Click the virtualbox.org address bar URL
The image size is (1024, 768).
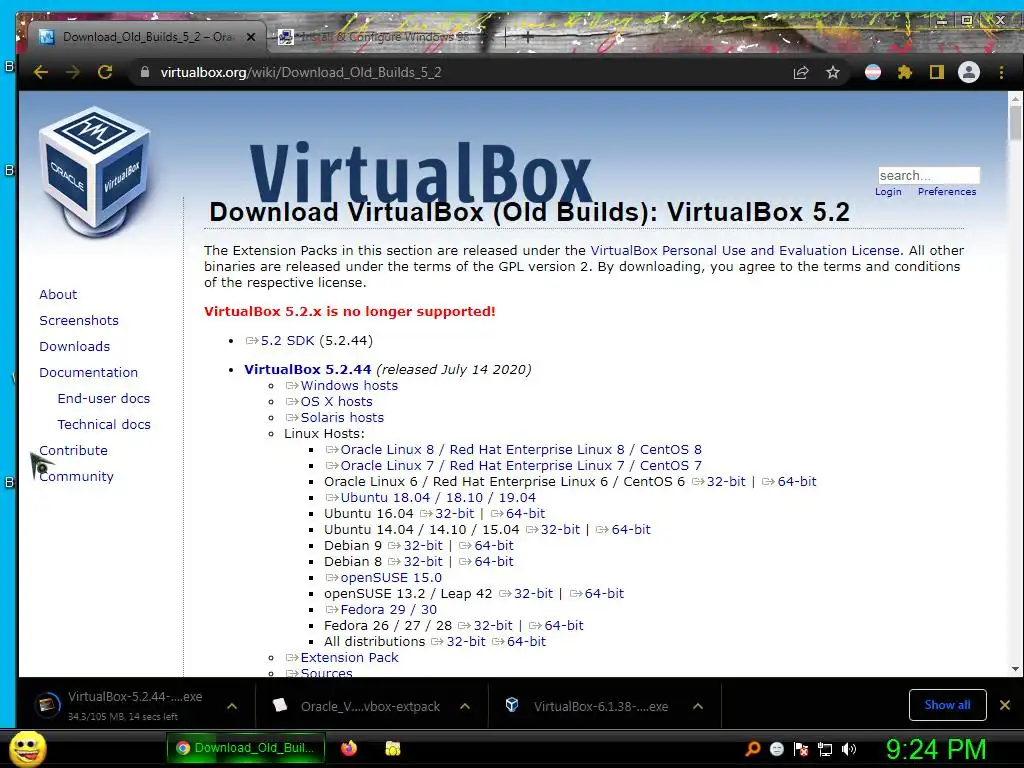(x=301, y=72)
